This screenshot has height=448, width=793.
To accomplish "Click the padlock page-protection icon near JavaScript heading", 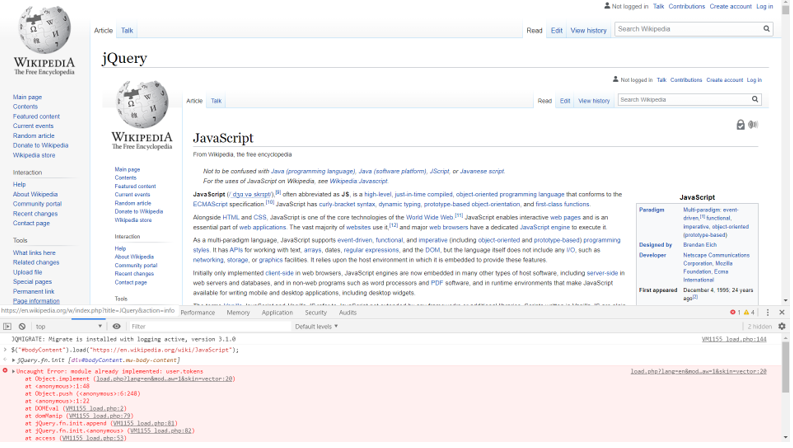I will [x=742, y=125].
